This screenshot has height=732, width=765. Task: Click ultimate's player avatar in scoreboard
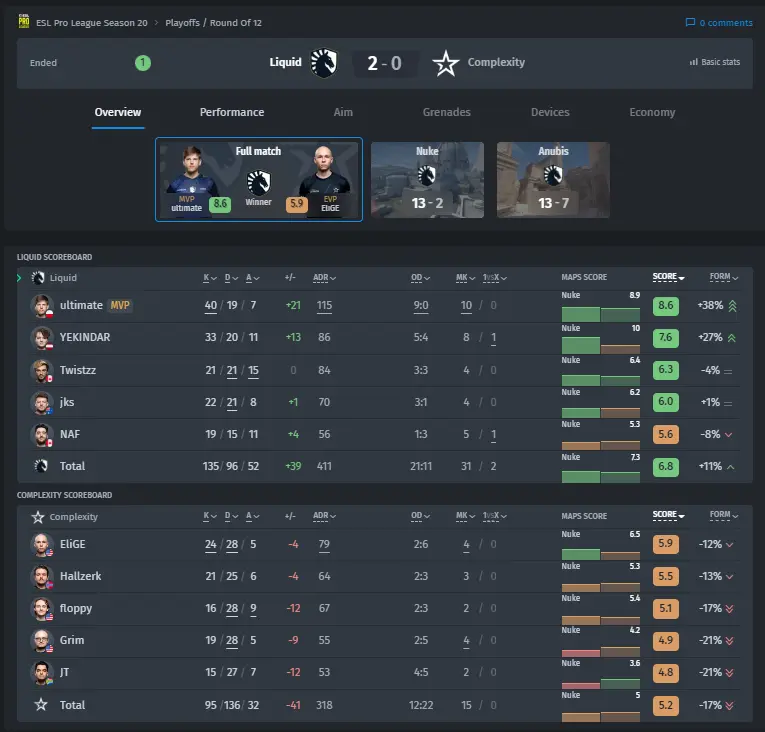point(42,305)
